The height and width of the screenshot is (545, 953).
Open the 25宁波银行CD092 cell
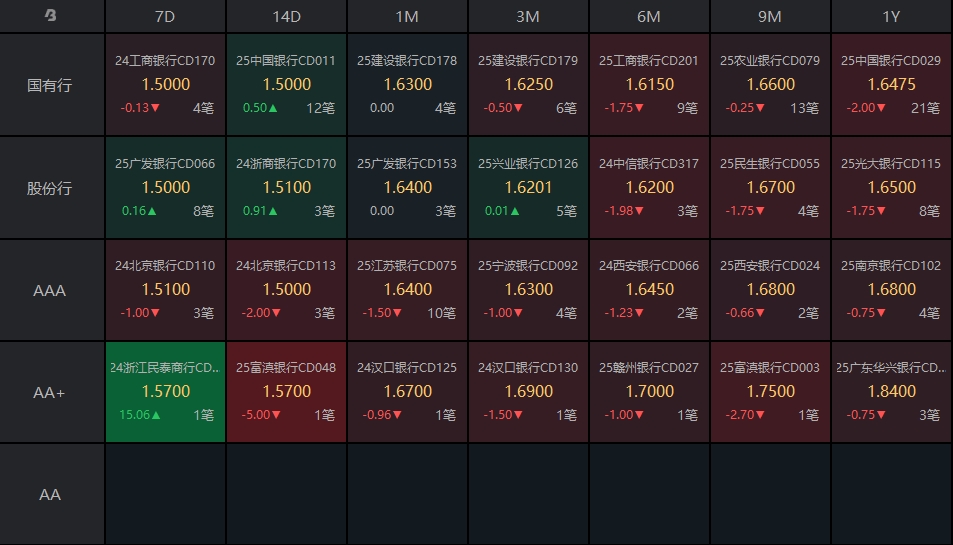(x=528, y=290)
